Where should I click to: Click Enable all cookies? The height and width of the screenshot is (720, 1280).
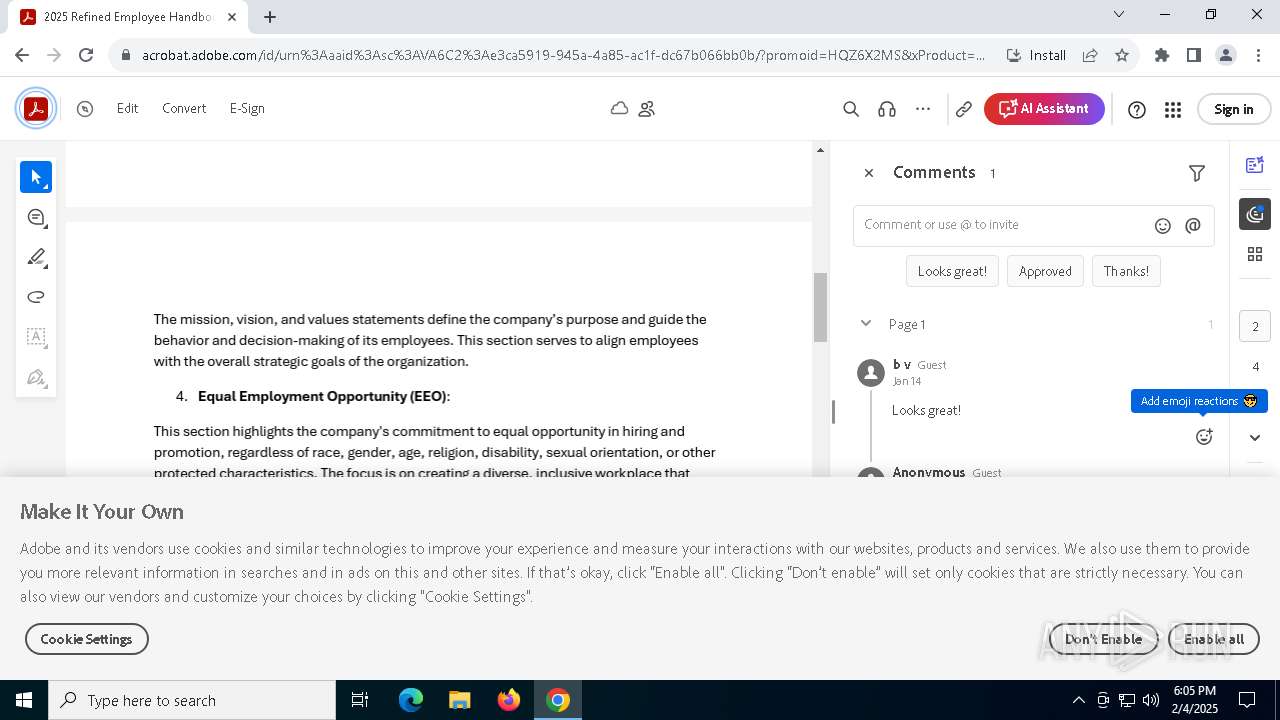click(x=1214, y=639)
